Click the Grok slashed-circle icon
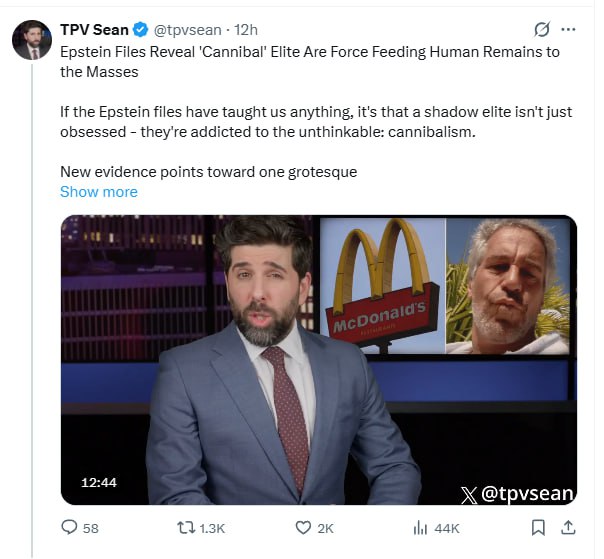Viewport: 604px width, 559px height. coord(543,29)
